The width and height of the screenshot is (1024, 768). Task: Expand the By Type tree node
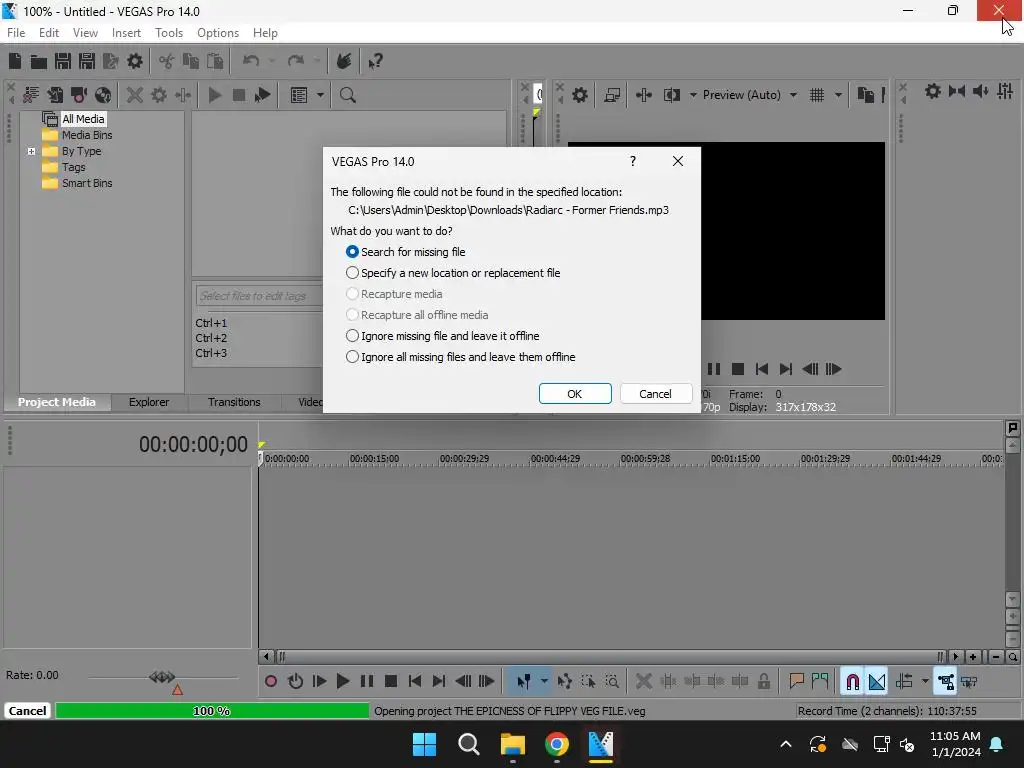coord(31,152)
